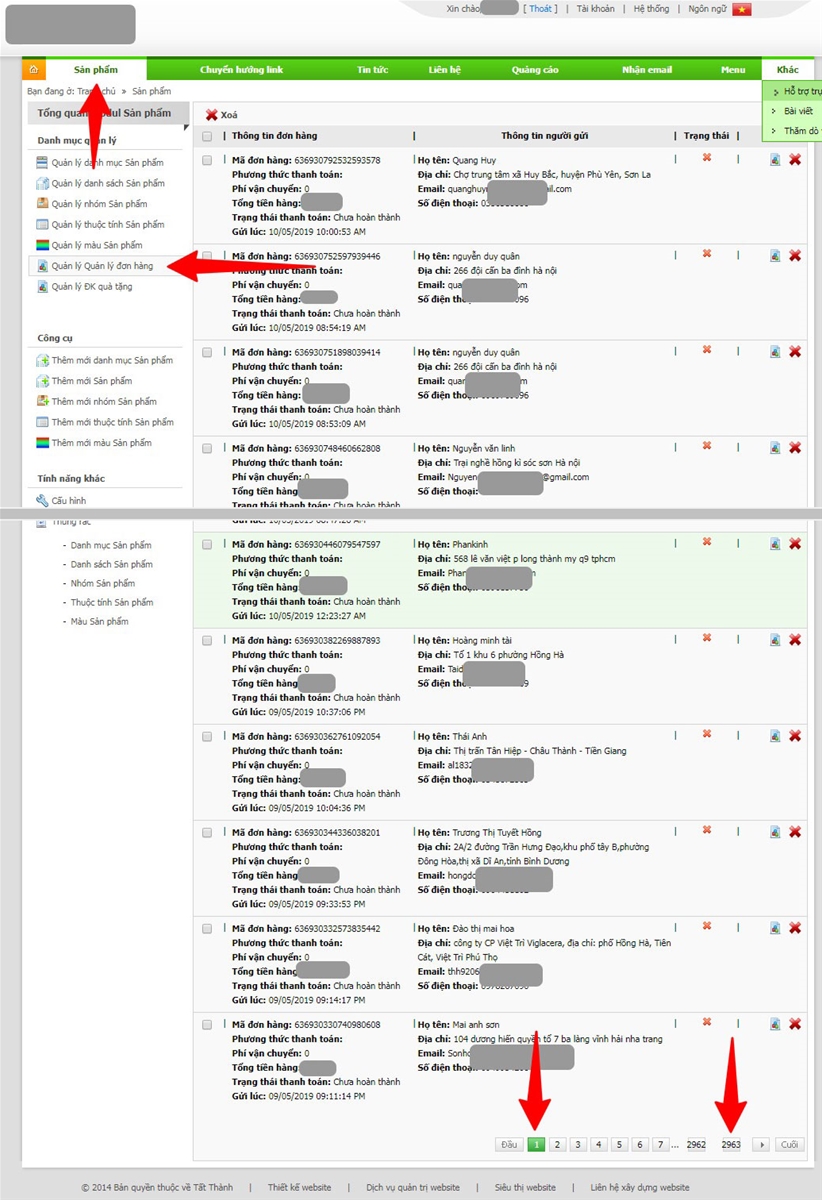Expand the Ngôn ngữ language selector
This screenshot has width=822, height=1200.
coord(708,9)
